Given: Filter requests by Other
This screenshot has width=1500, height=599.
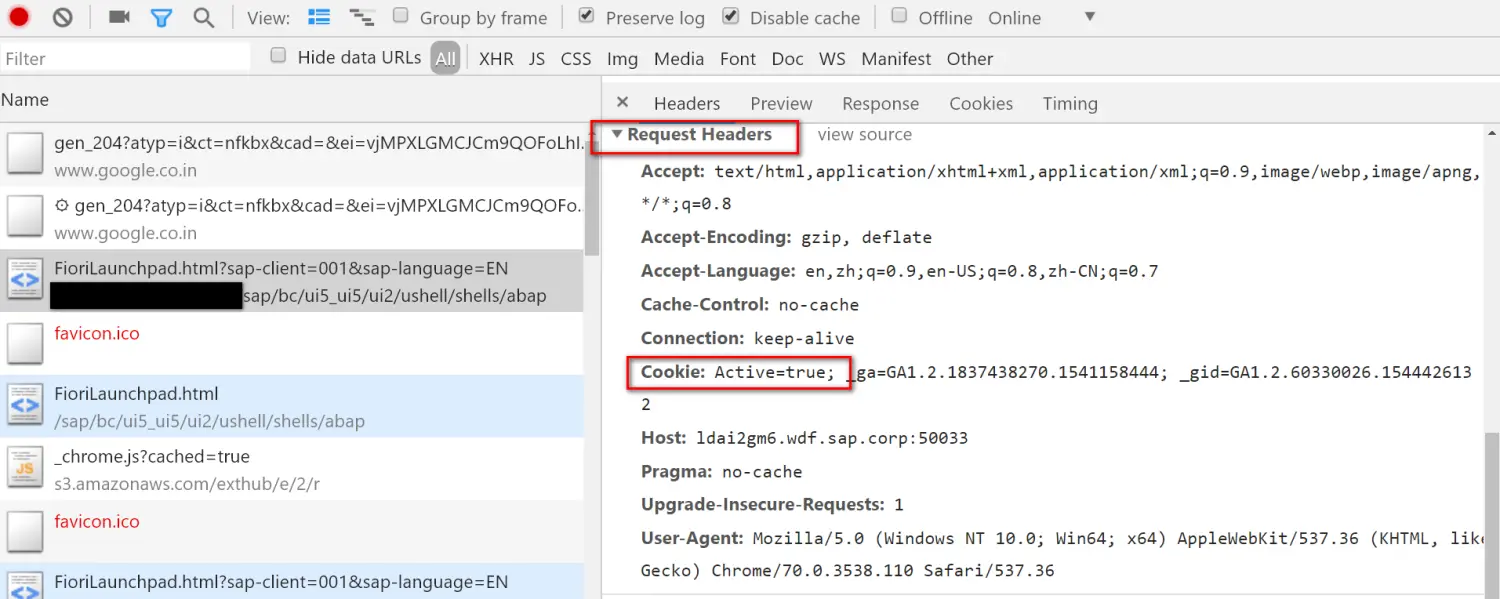Looking at the screenshot, I should [970, 59].
